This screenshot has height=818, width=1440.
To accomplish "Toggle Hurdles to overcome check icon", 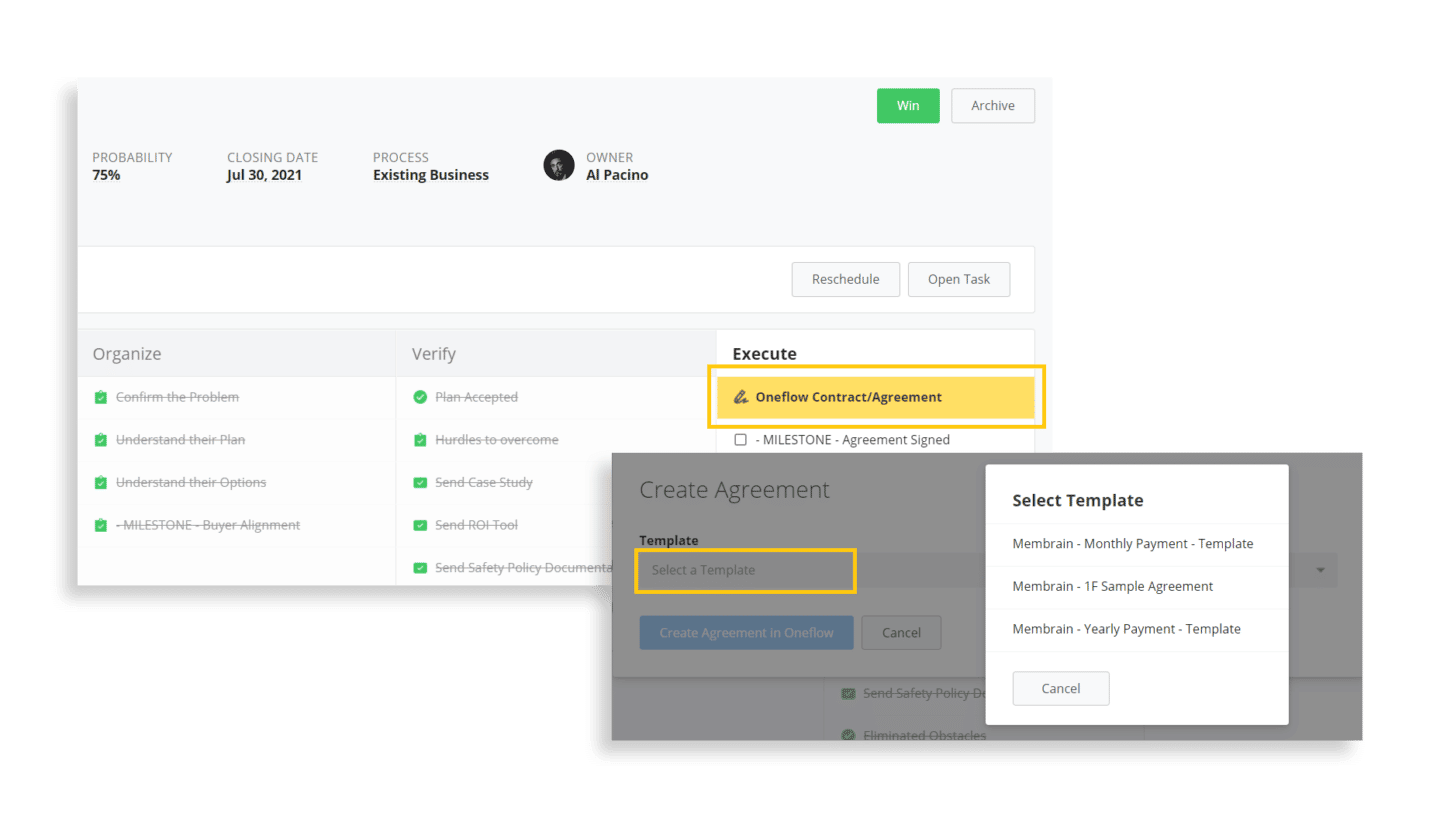I will pyautogui.click(x=420, y=440).
